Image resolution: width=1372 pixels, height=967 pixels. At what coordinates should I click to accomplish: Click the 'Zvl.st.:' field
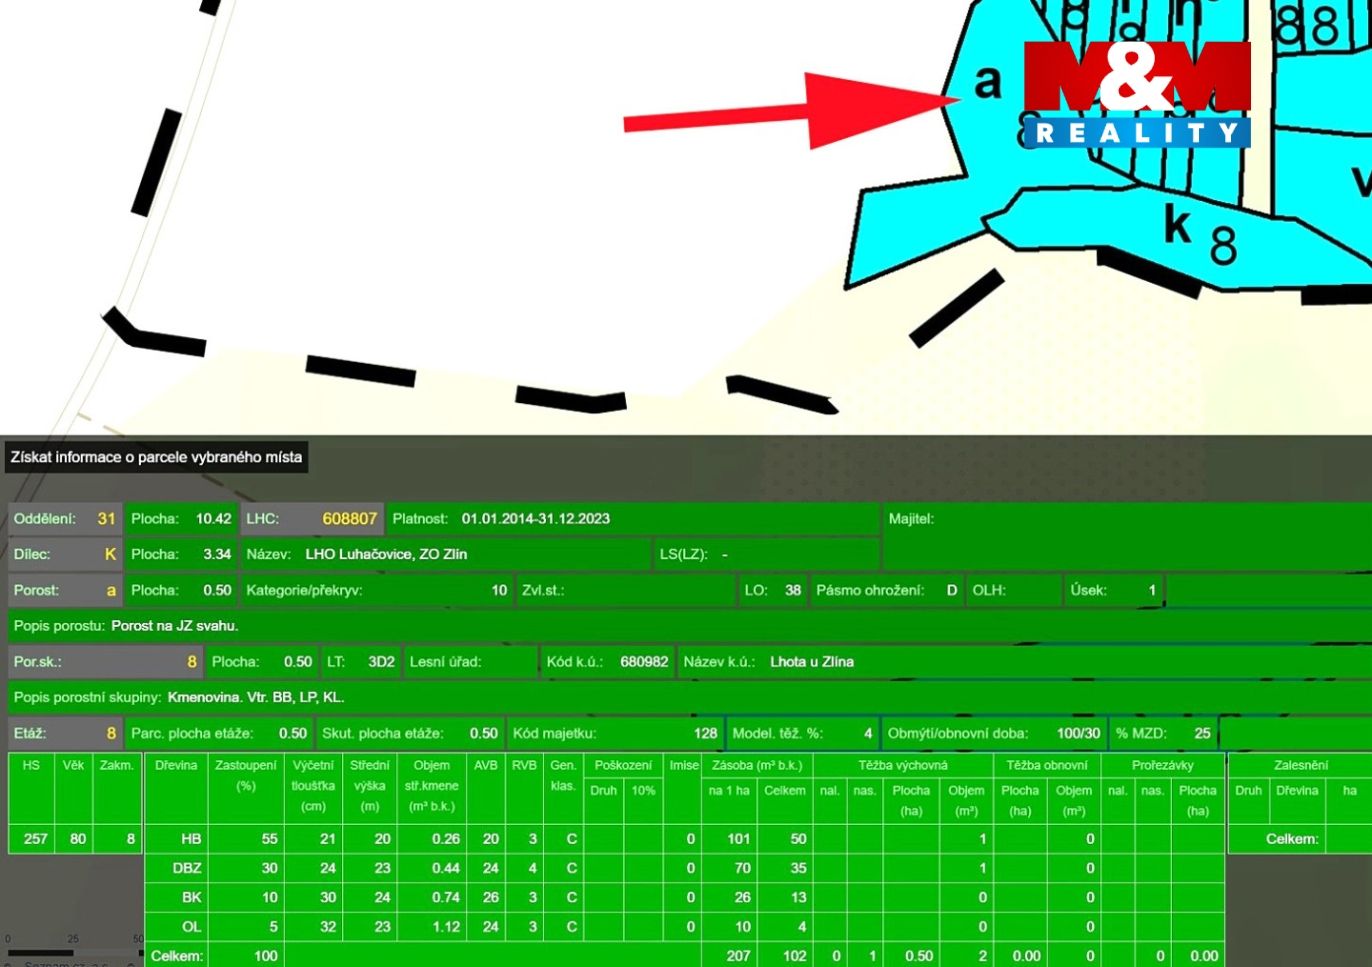[x=626, y=590]
